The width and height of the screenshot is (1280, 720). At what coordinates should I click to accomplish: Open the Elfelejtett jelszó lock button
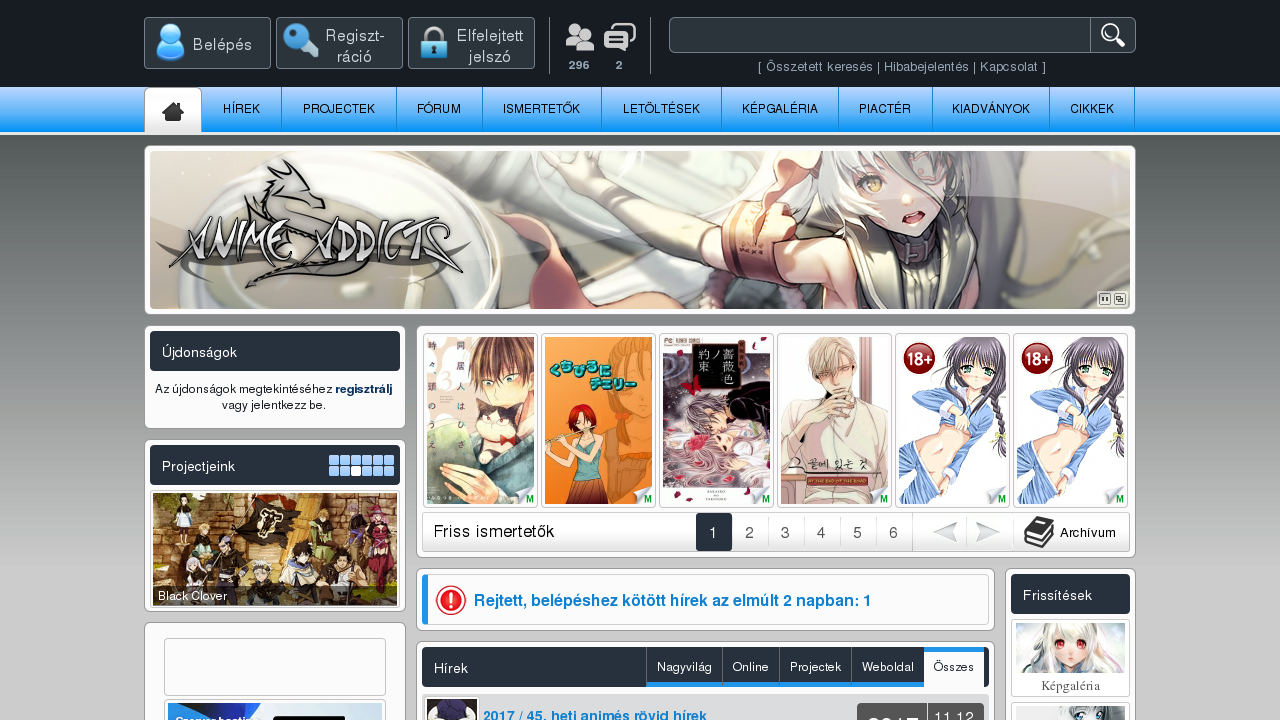coord(471,43)
